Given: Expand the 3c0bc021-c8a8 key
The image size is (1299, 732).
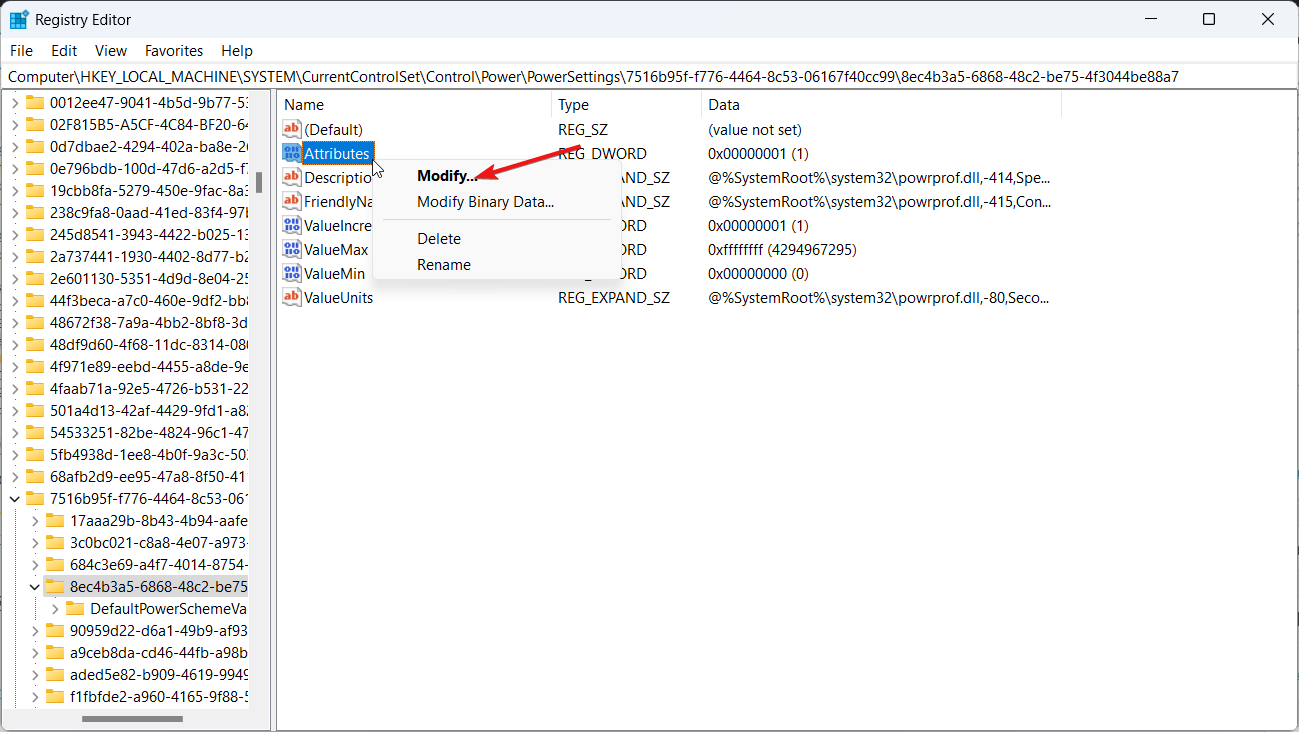Looking at the screenshot, I should (35, 542).
